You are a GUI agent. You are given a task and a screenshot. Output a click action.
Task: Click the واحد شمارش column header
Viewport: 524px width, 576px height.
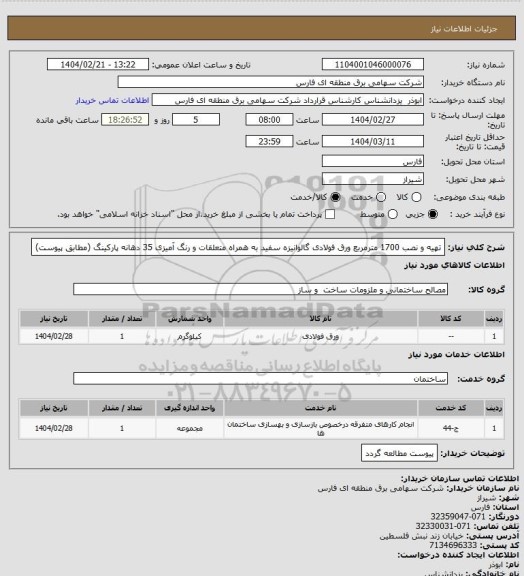coord(190,318)
